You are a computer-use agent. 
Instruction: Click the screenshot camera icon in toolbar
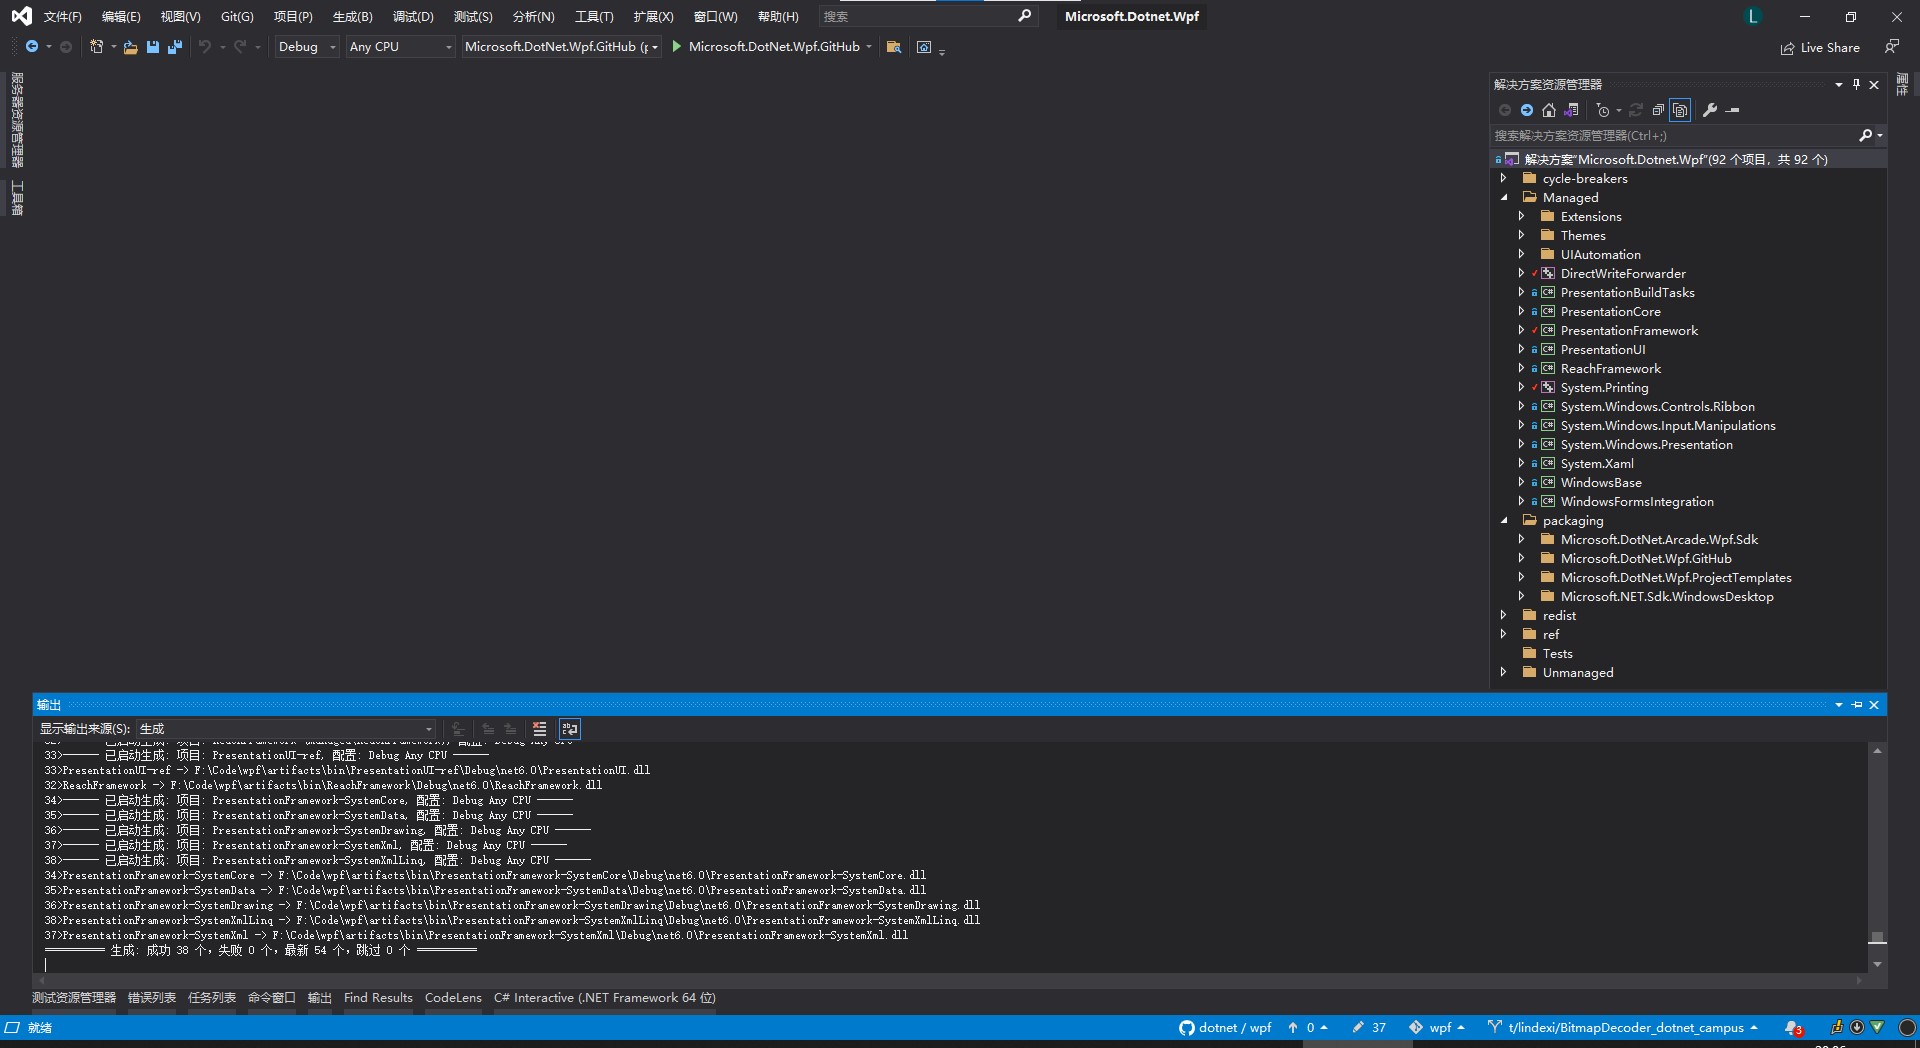tap(922, 47)
